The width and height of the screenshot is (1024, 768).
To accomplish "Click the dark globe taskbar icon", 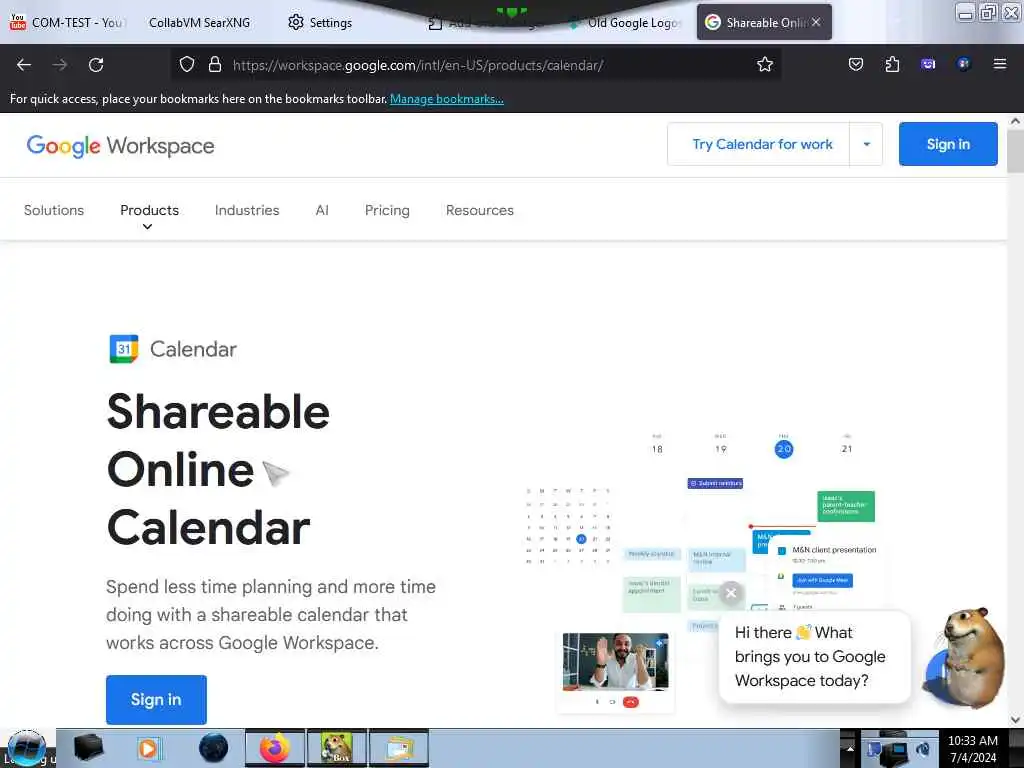I will [x=214, y=748].
